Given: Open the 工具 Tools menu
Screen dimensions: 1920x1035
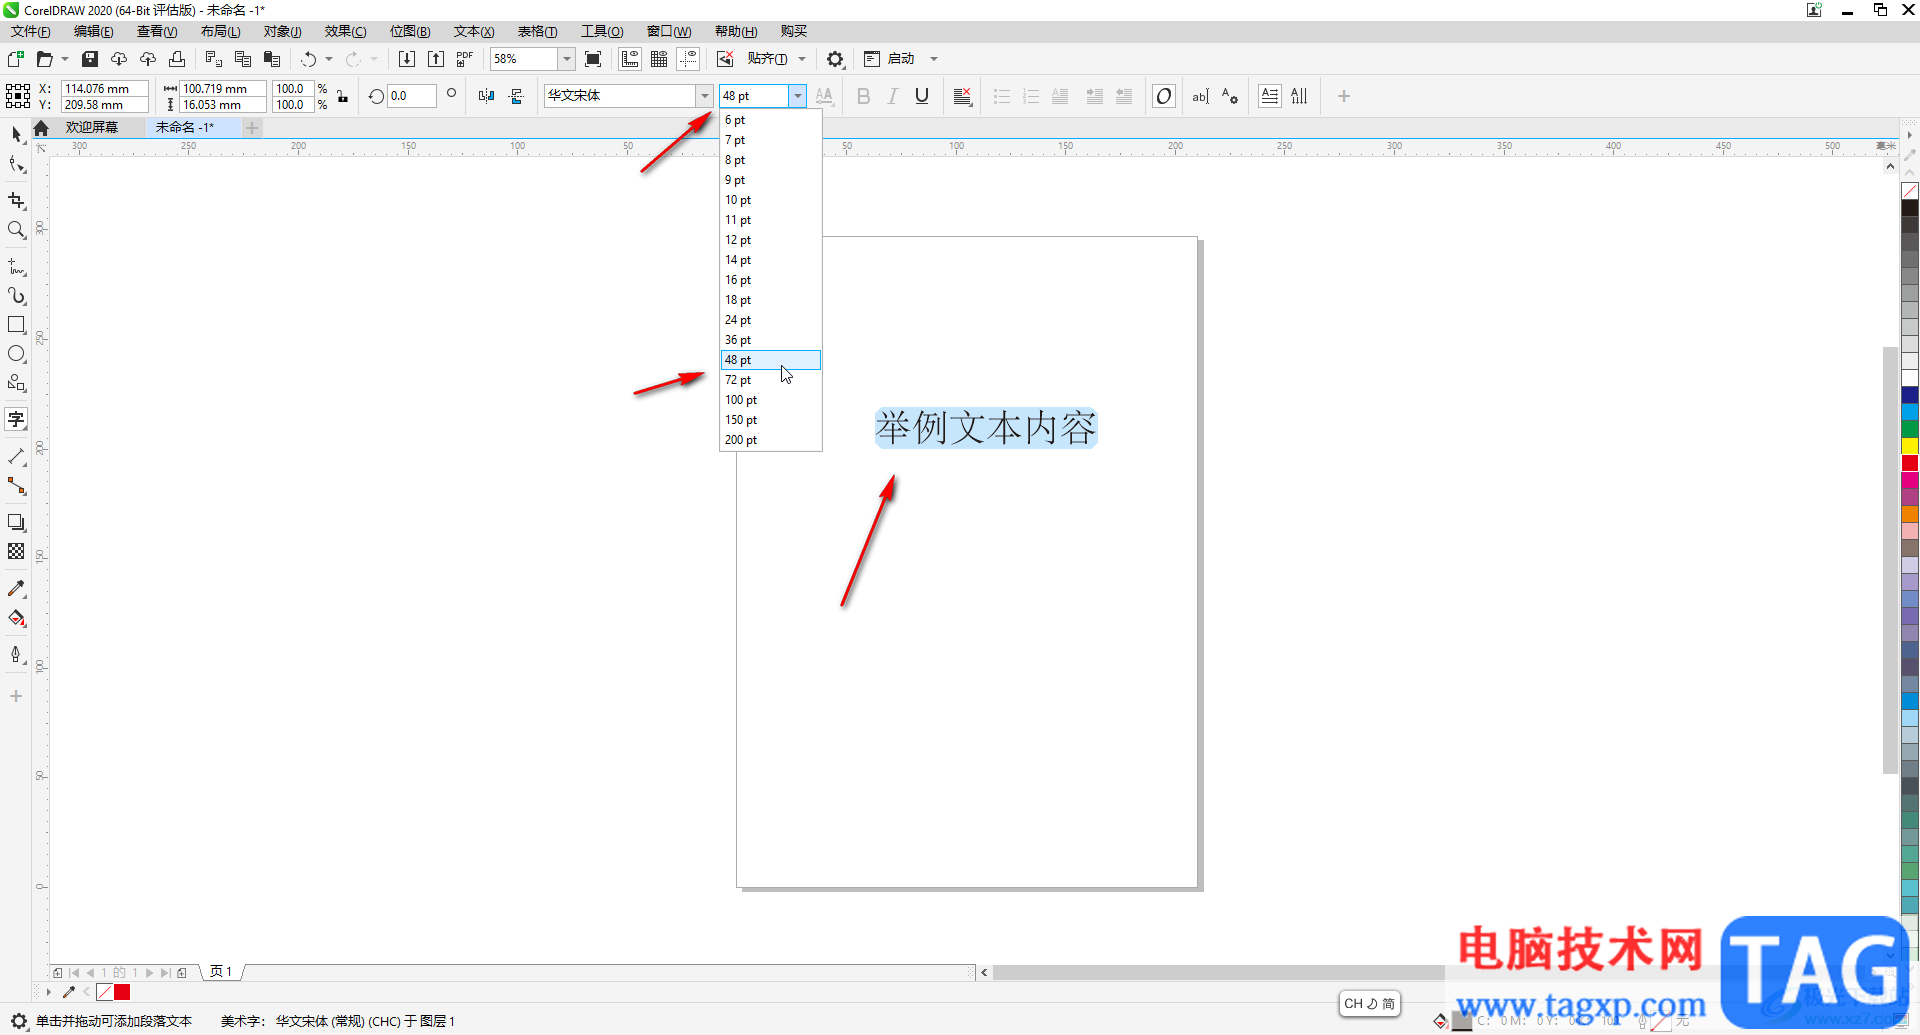Looking at the screenshot, I should [x=602, y=32].
